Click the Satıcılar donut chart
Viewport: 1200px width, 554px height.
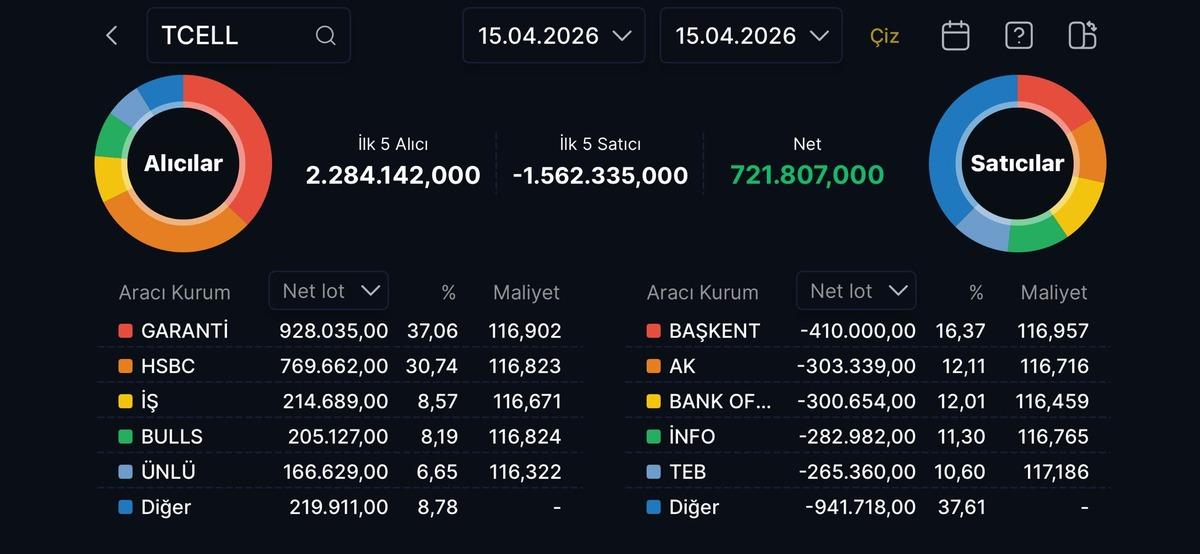click(x=1017, y=163)
